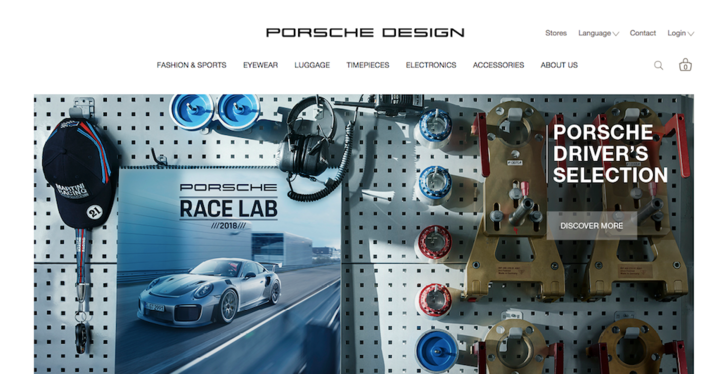The width and height of the screenshot is (720, 374).
Task: Open the Eyewear menu
Action: (x=260, y=65)
